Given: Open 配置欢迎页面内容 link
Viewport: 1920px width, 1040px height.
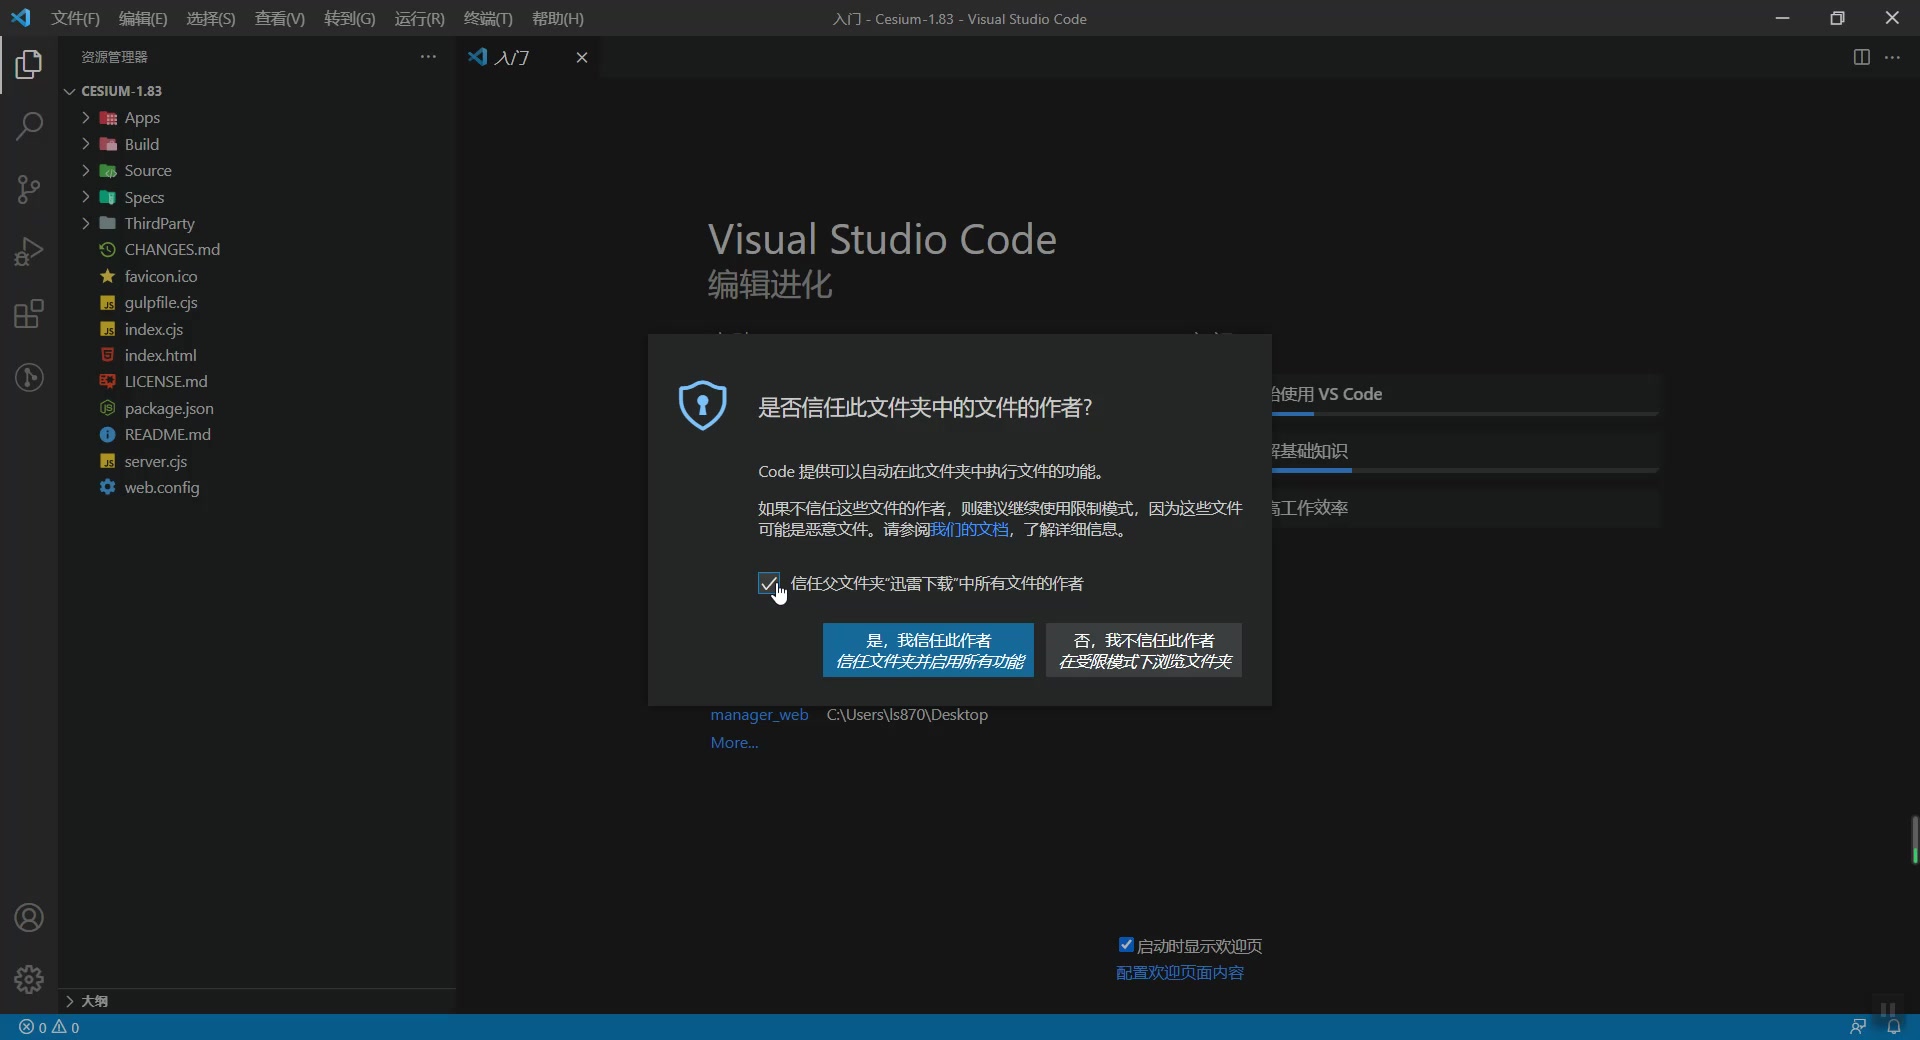Looking at the screenshot, I should pos(1180,973).
